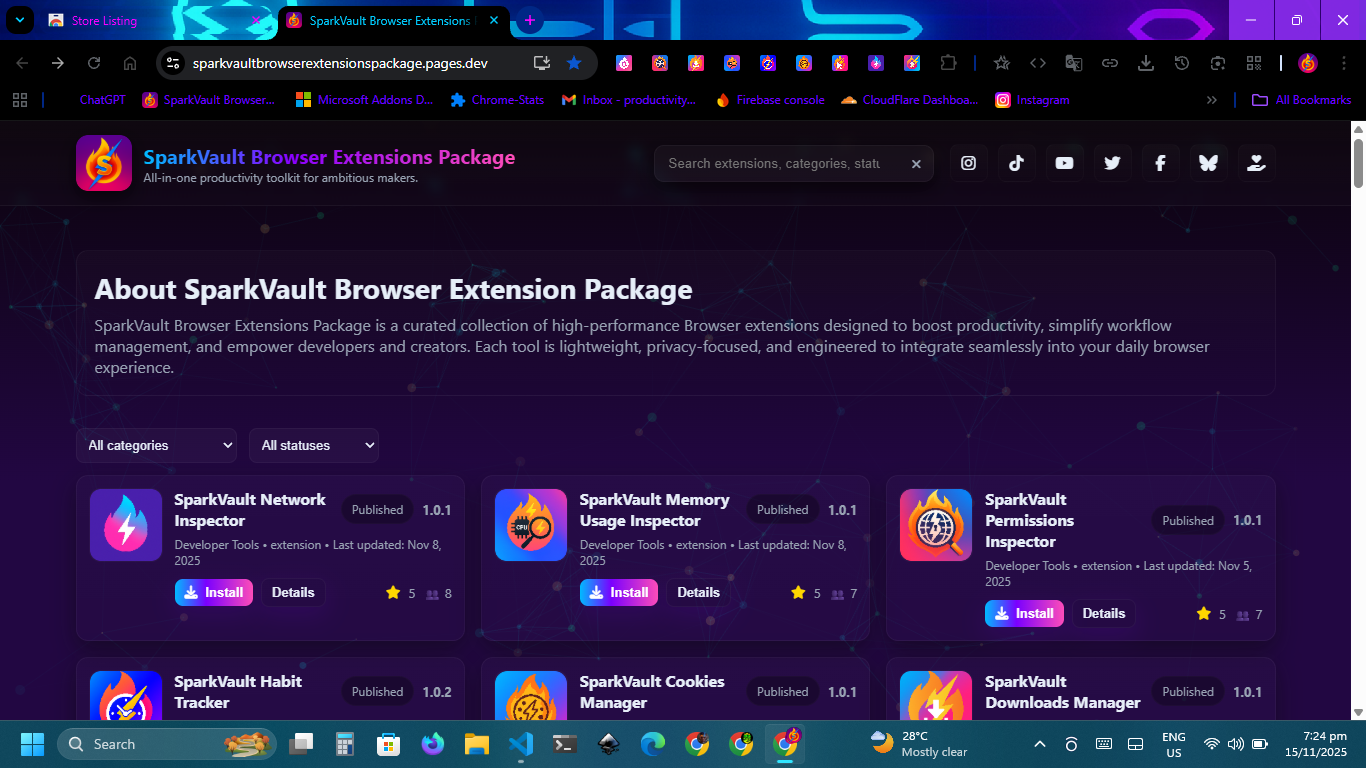View Details for SparkVault Memory Usage Inspector
The width and height of the screenshot is (1366, 768).
[698, 592]
